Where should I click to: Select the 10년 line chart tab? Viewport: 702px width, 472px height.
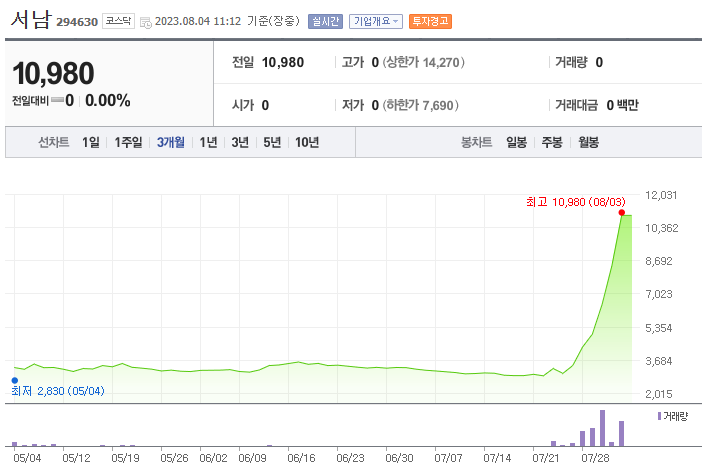[307, 142]
